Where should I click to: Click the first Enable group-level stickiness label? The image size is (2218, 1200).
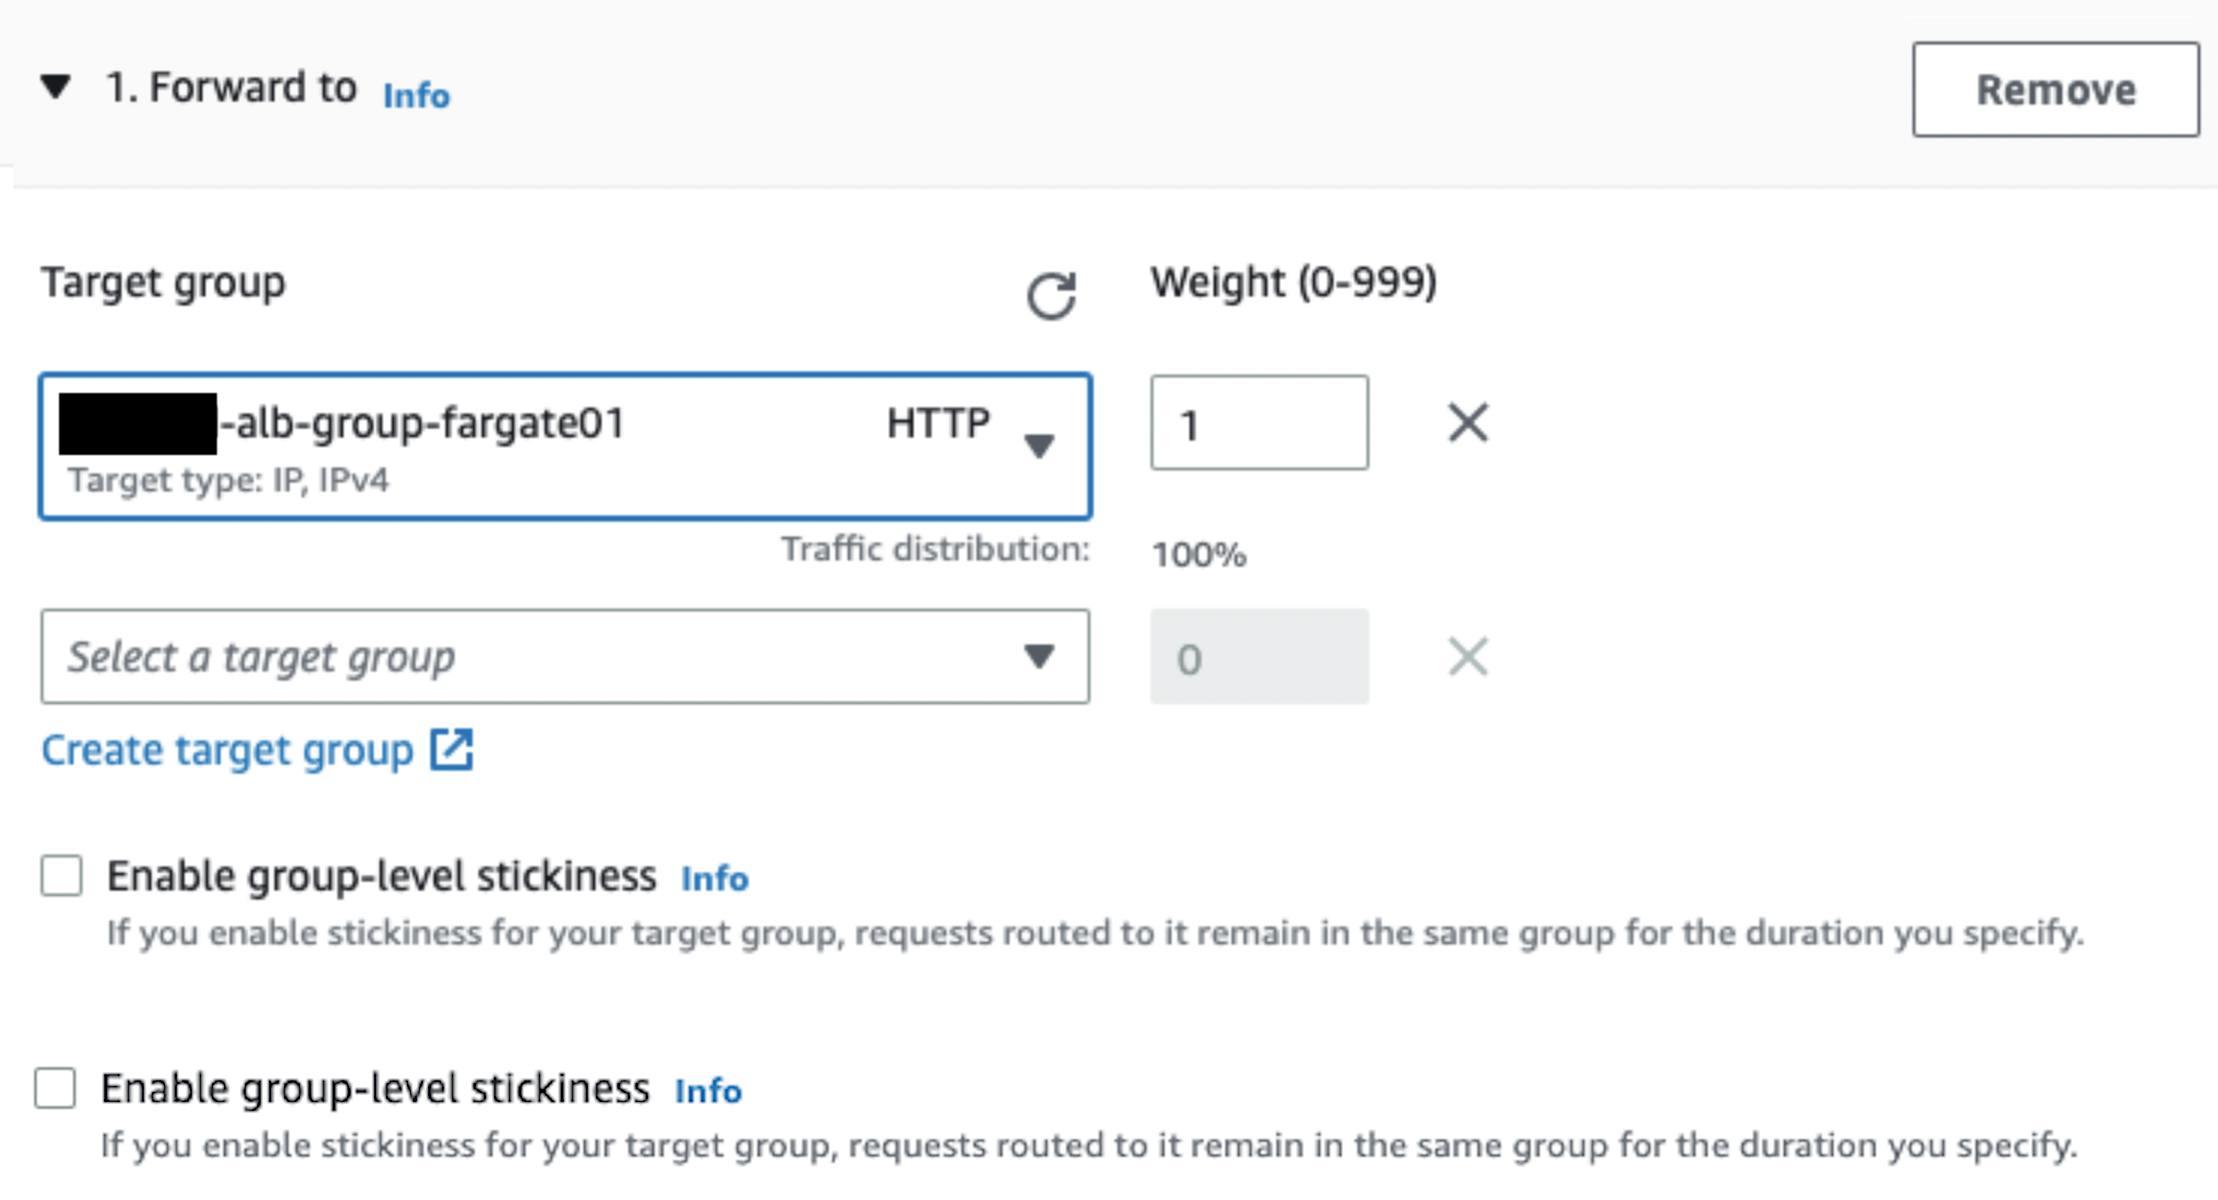[381, 876]
